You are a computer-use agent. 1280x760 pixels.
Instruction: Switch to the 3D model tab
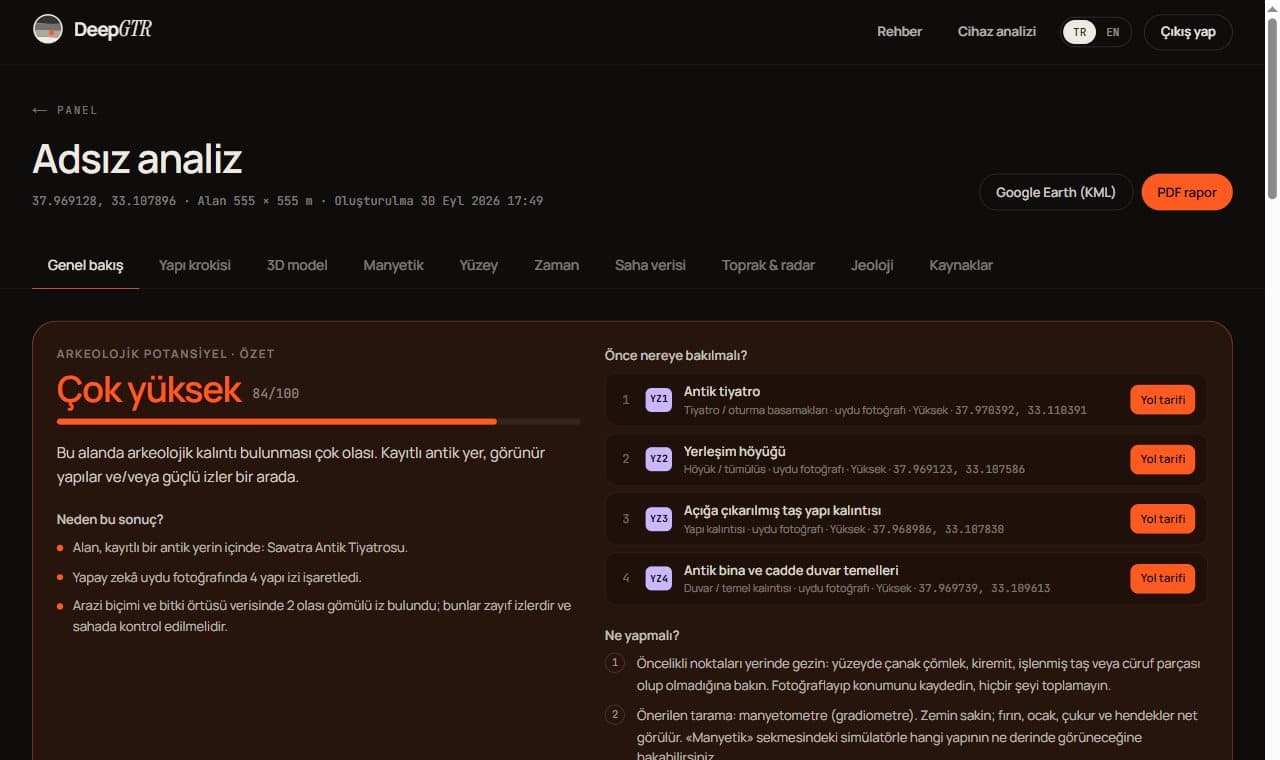[x=297, y=265]
